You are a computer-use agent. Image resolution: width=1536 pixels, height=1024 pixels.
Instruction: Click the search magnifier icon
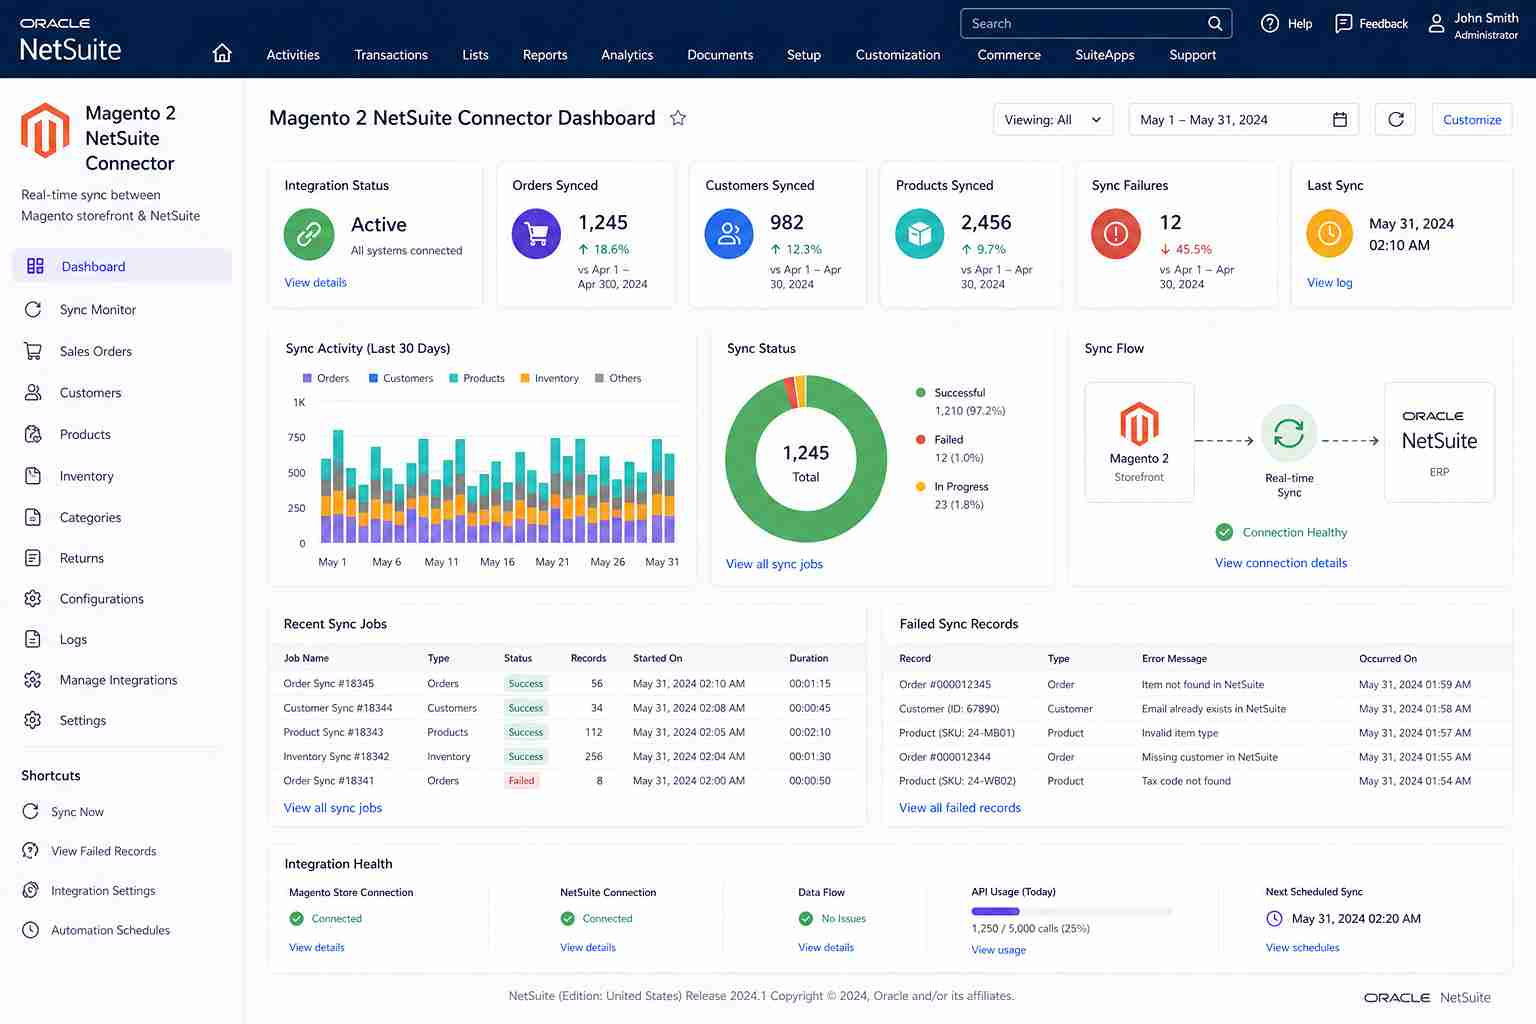pyautogui.click(x=1215, y=24)
